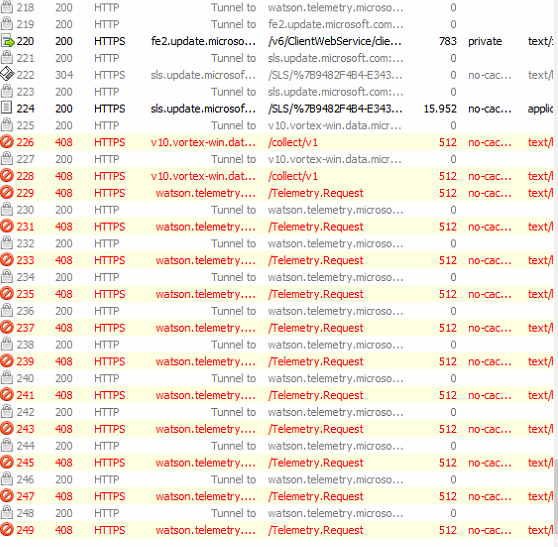Click the lock icon of session 246
This screenshot has width=558, height=547.
click(x=7, y=479)
